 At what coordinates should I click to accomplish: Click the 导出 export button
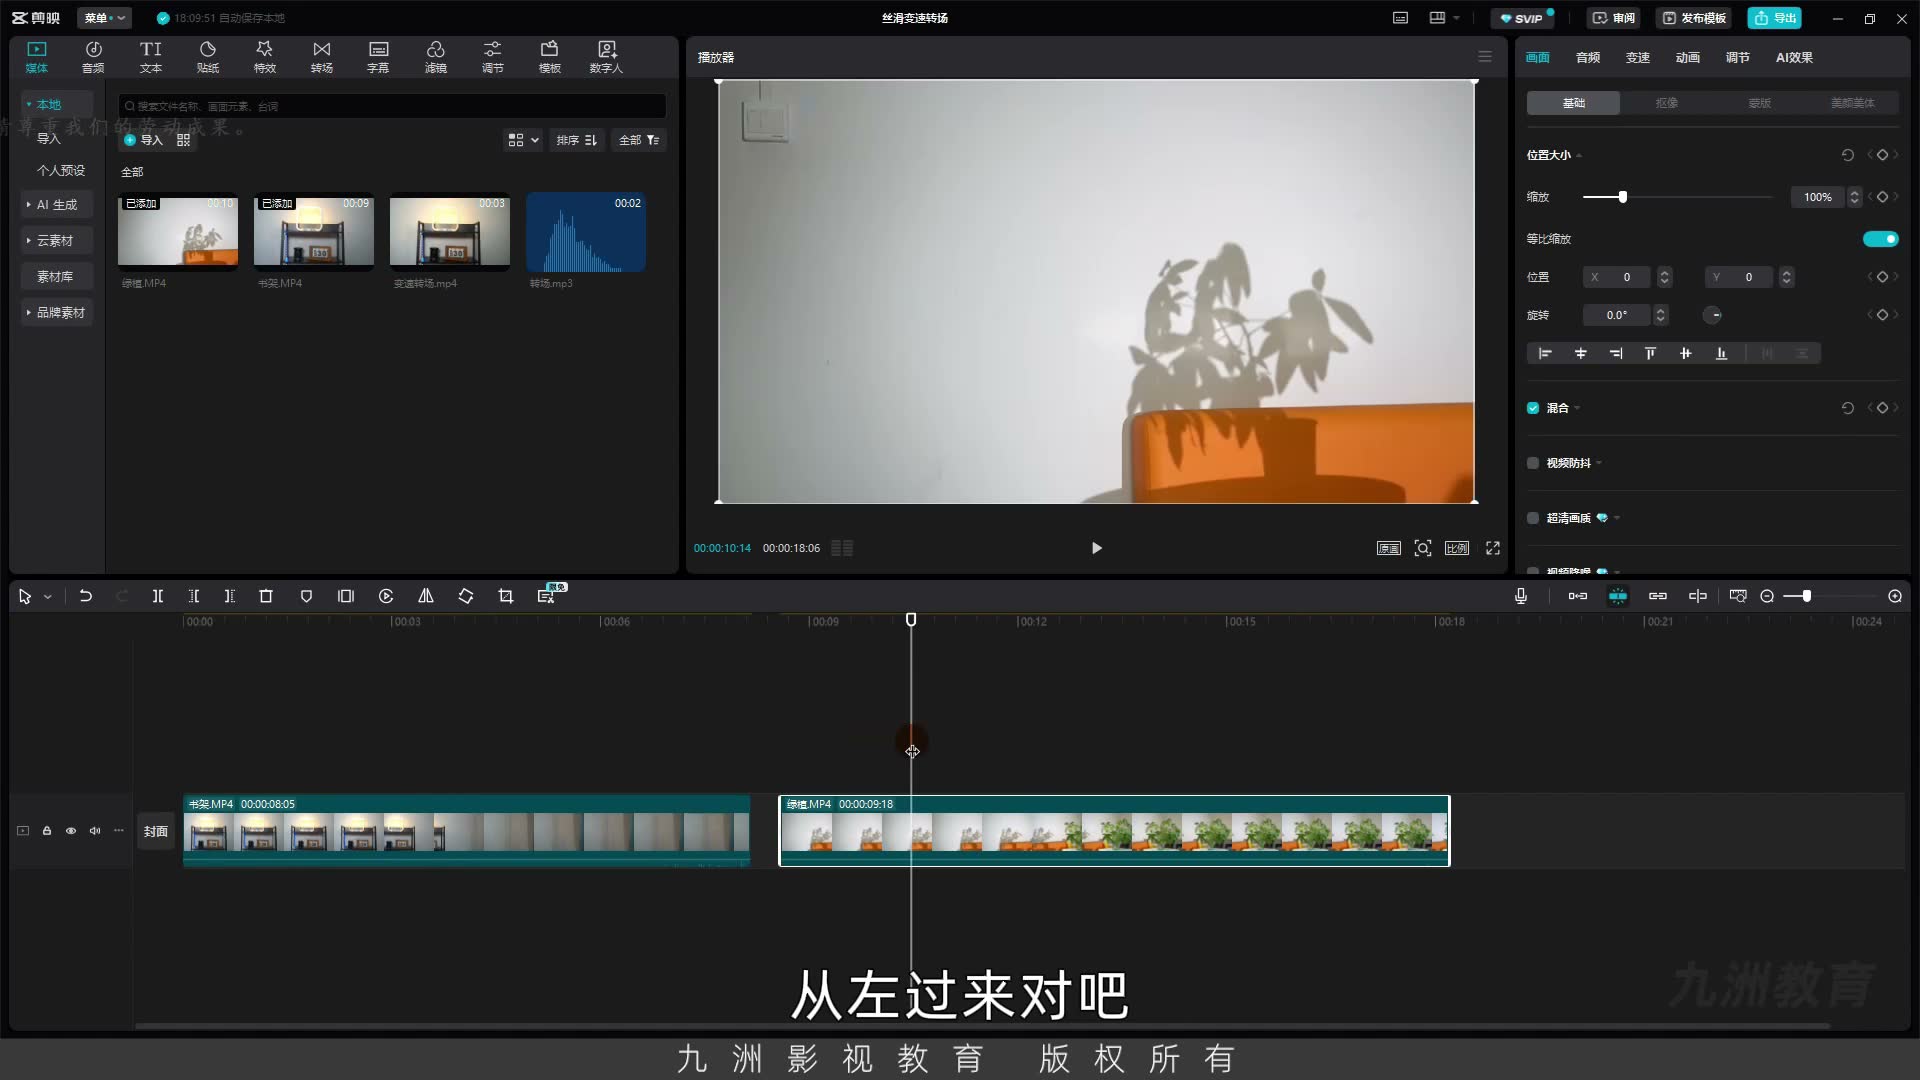tap(1775, 18)
